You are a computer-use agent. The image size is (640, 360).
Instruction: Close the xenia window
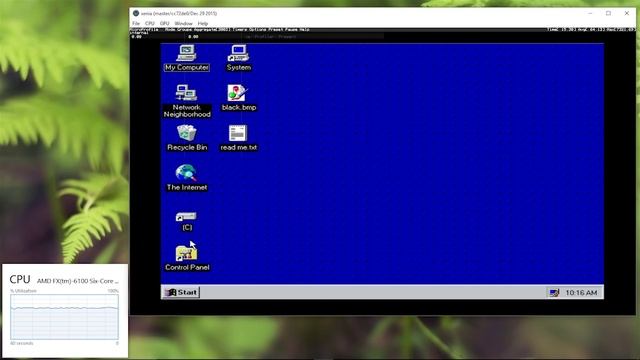click(627, 13)
